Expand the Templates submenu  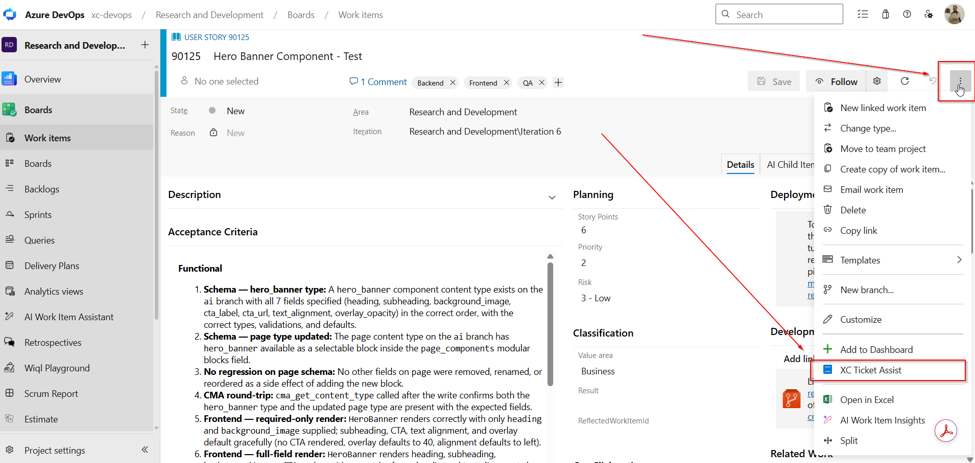(893, 260)
